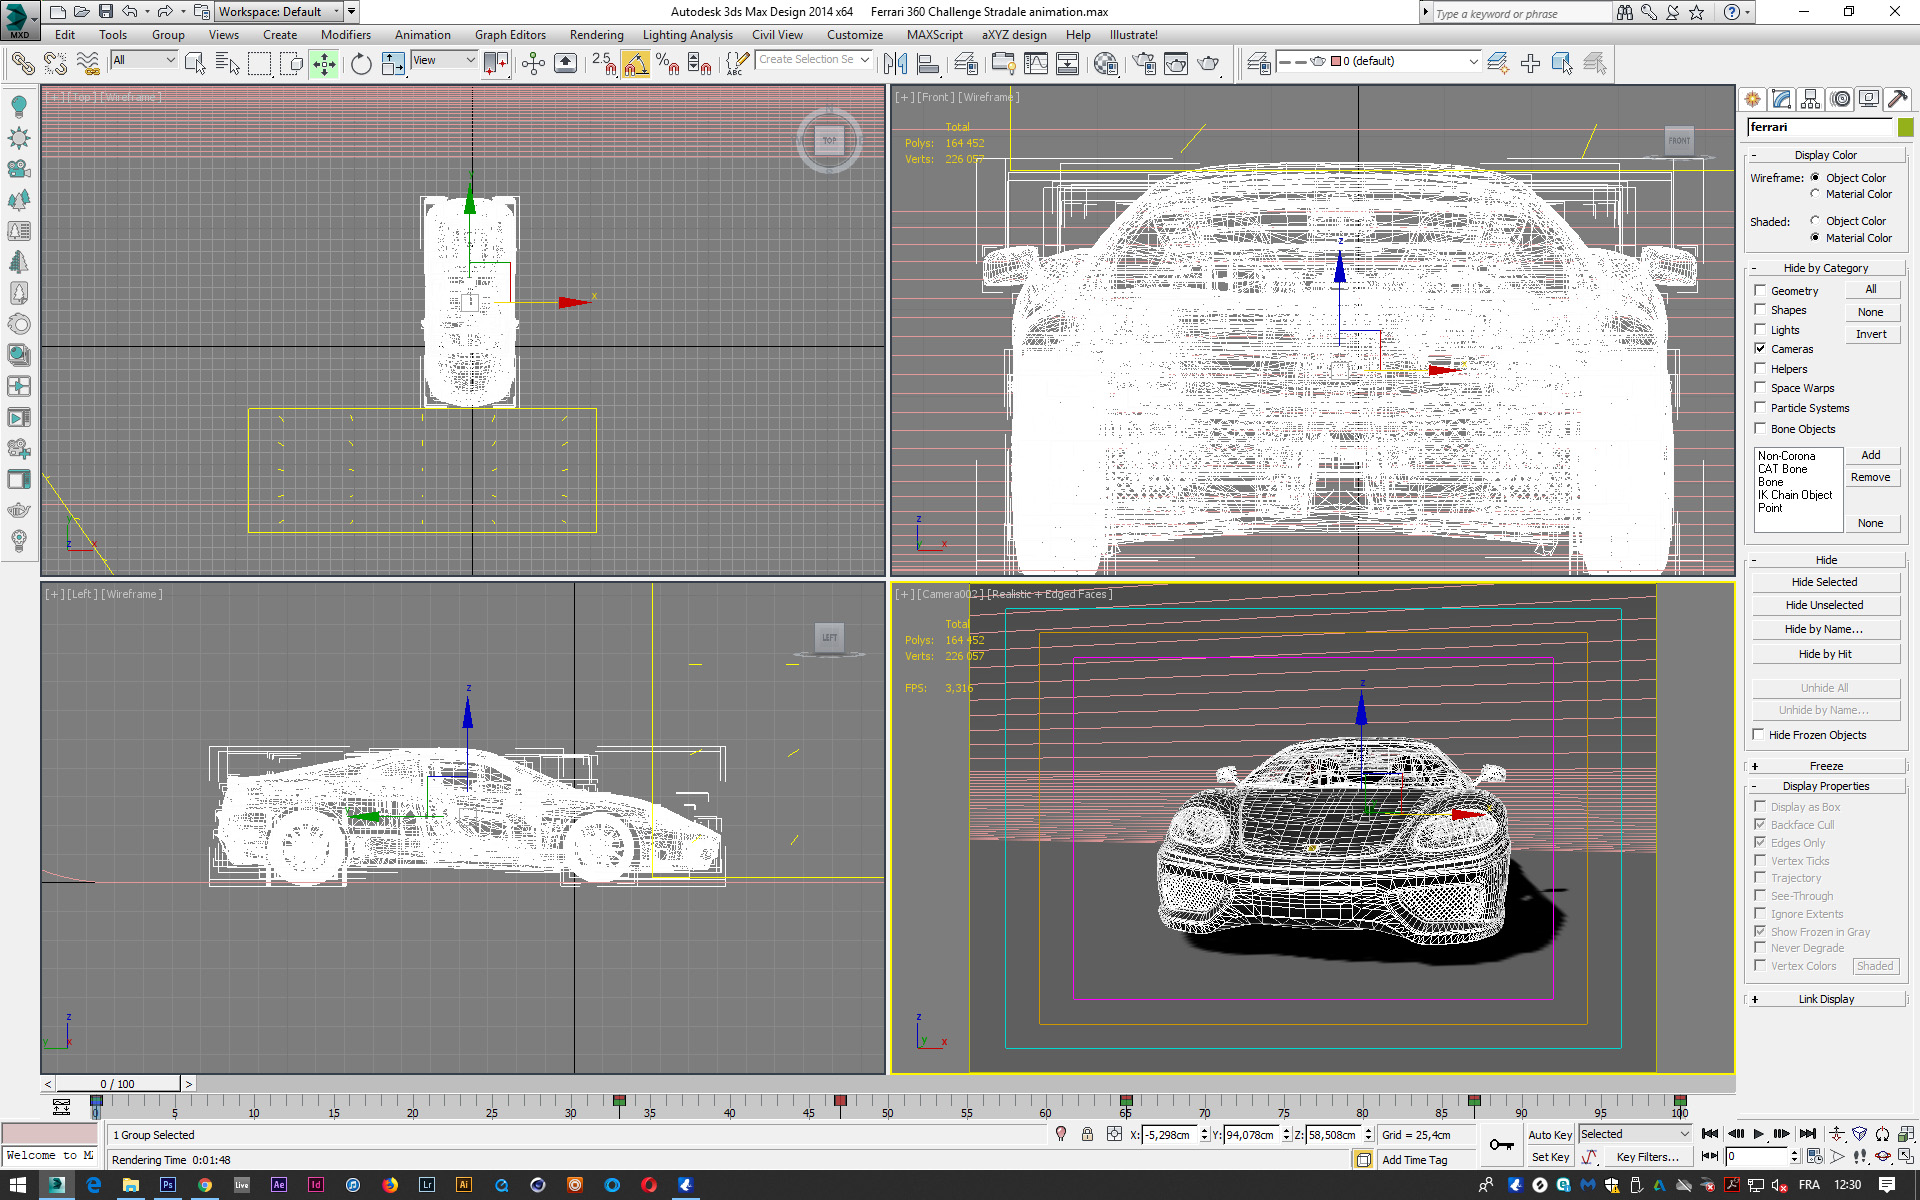Viewport: 1920px width, 1200px height.
Task: Activate the Select Object tool
Action: 195,64
